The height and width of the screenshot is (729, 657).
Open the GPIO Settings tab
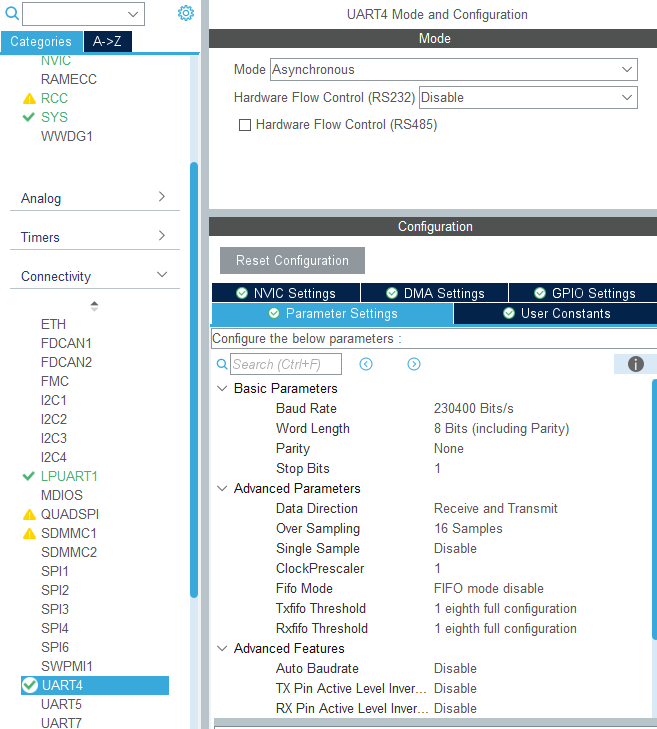click(584, 293)
